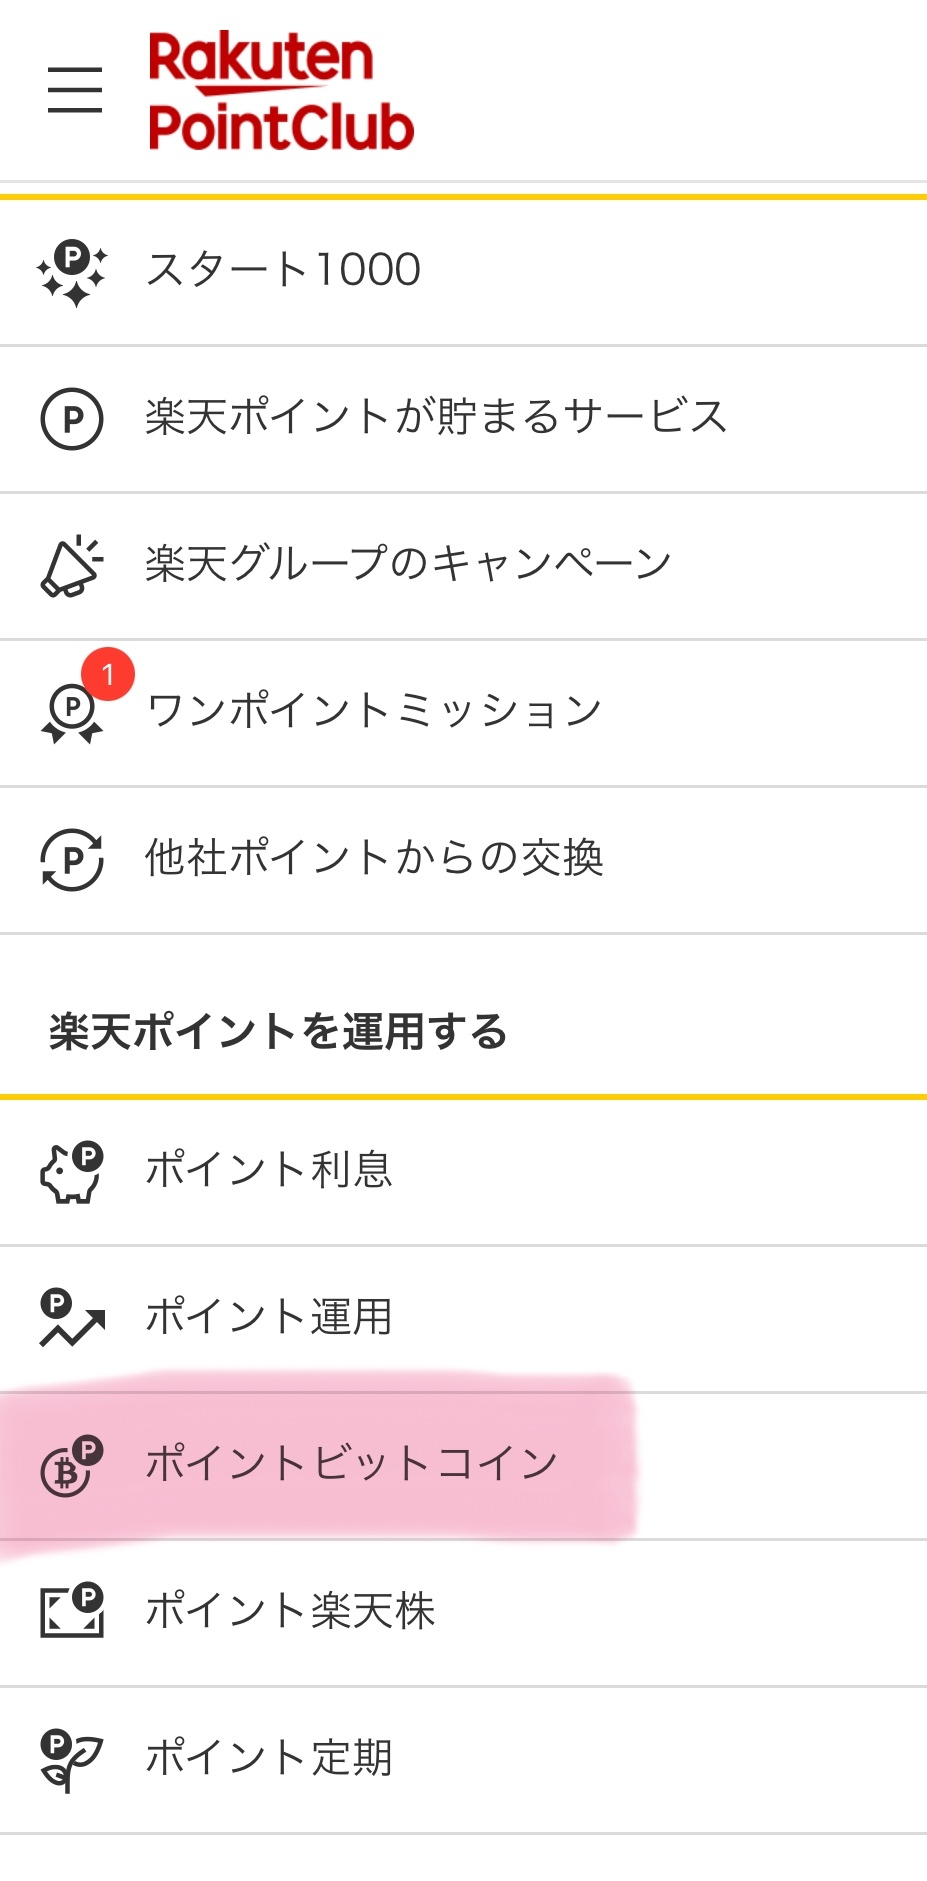Screen dimensions: 927x1881
Task: Open 楽天グループのキャンペーン
Action: click(408, 564)
